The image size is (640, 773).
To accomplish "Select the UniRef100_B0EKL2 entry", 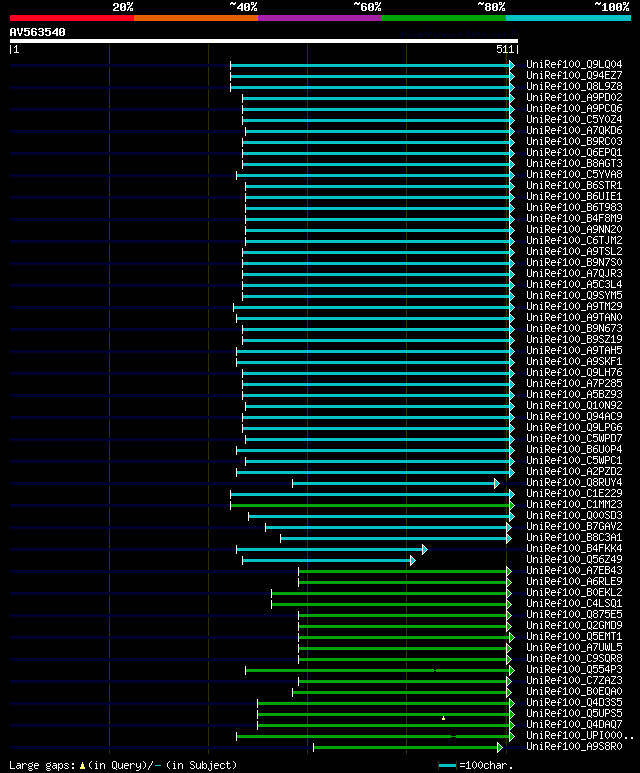I will (x=574, y=593).
